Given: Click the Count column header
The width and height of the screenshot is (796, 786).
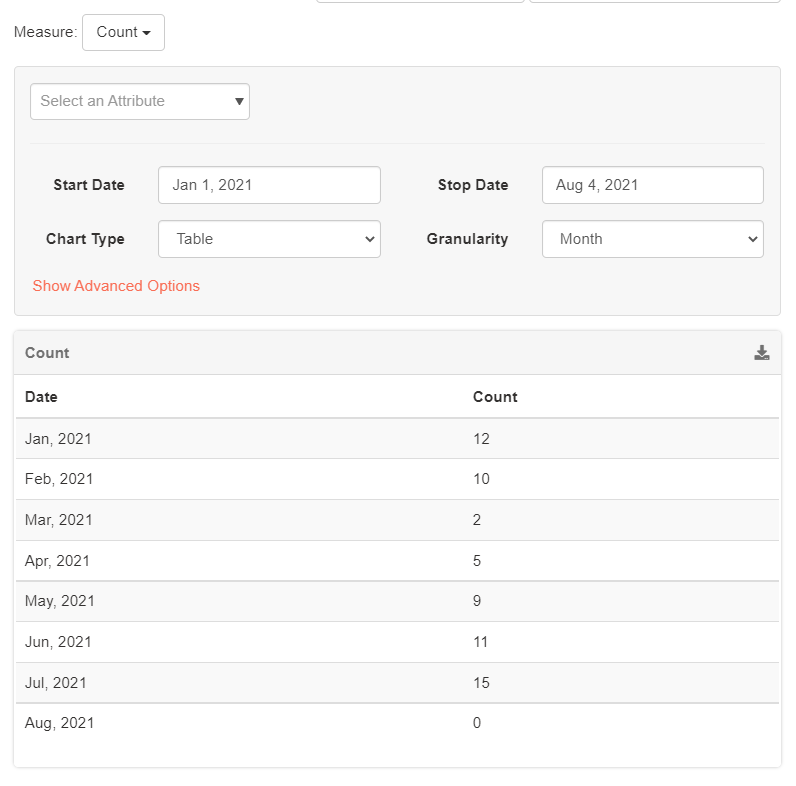Looking at the screenshot, I should 495,397.
